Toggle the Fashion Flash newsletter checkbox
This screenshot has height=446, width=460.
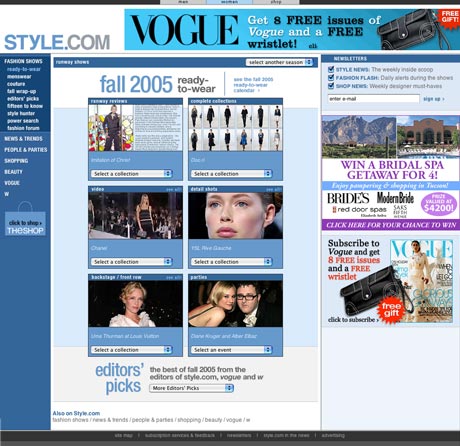click(x=331, y=78)
